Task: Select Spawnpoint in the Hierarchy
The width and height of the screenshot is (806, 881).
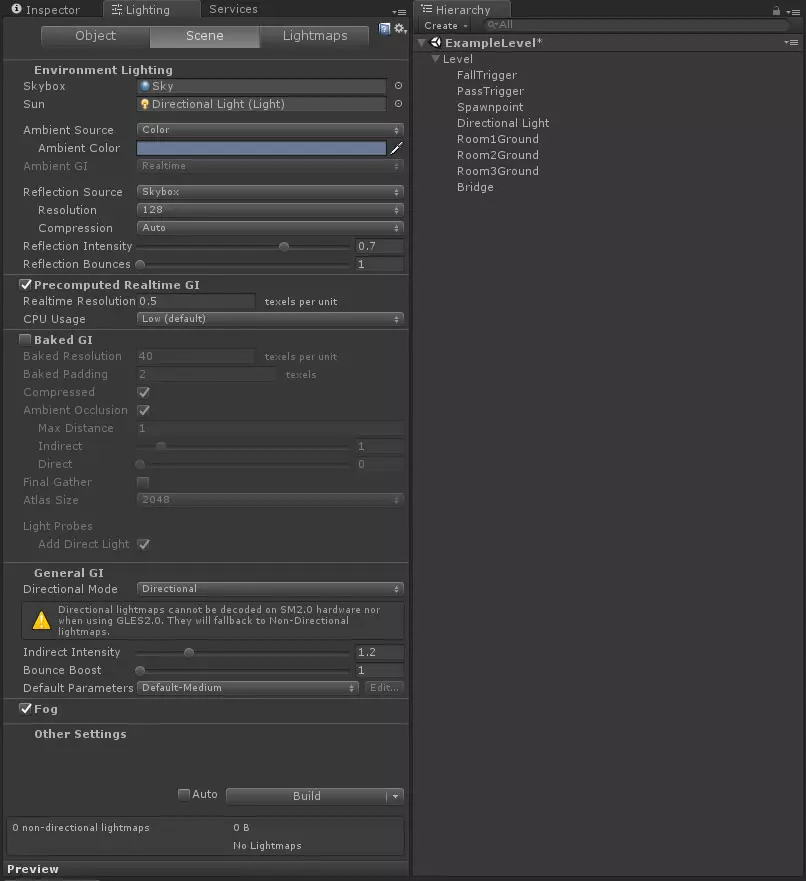Action: click(x=490, y=107)
